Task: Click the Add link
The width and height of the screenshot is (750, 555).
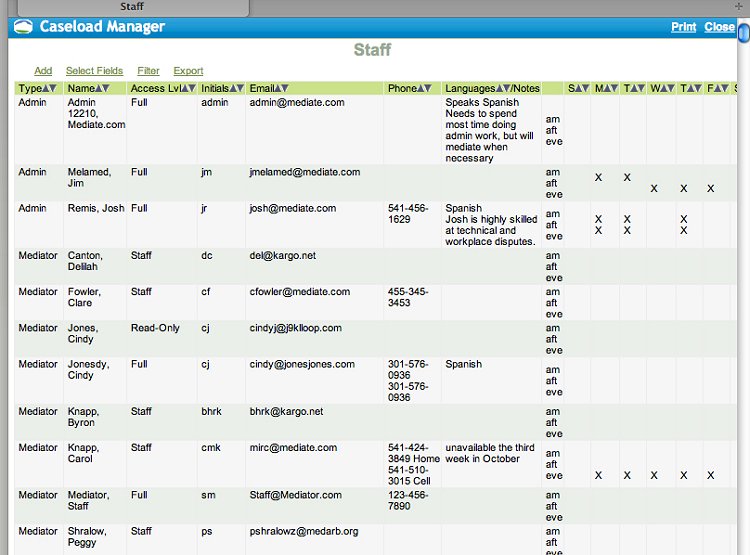Action: point(43,71)
